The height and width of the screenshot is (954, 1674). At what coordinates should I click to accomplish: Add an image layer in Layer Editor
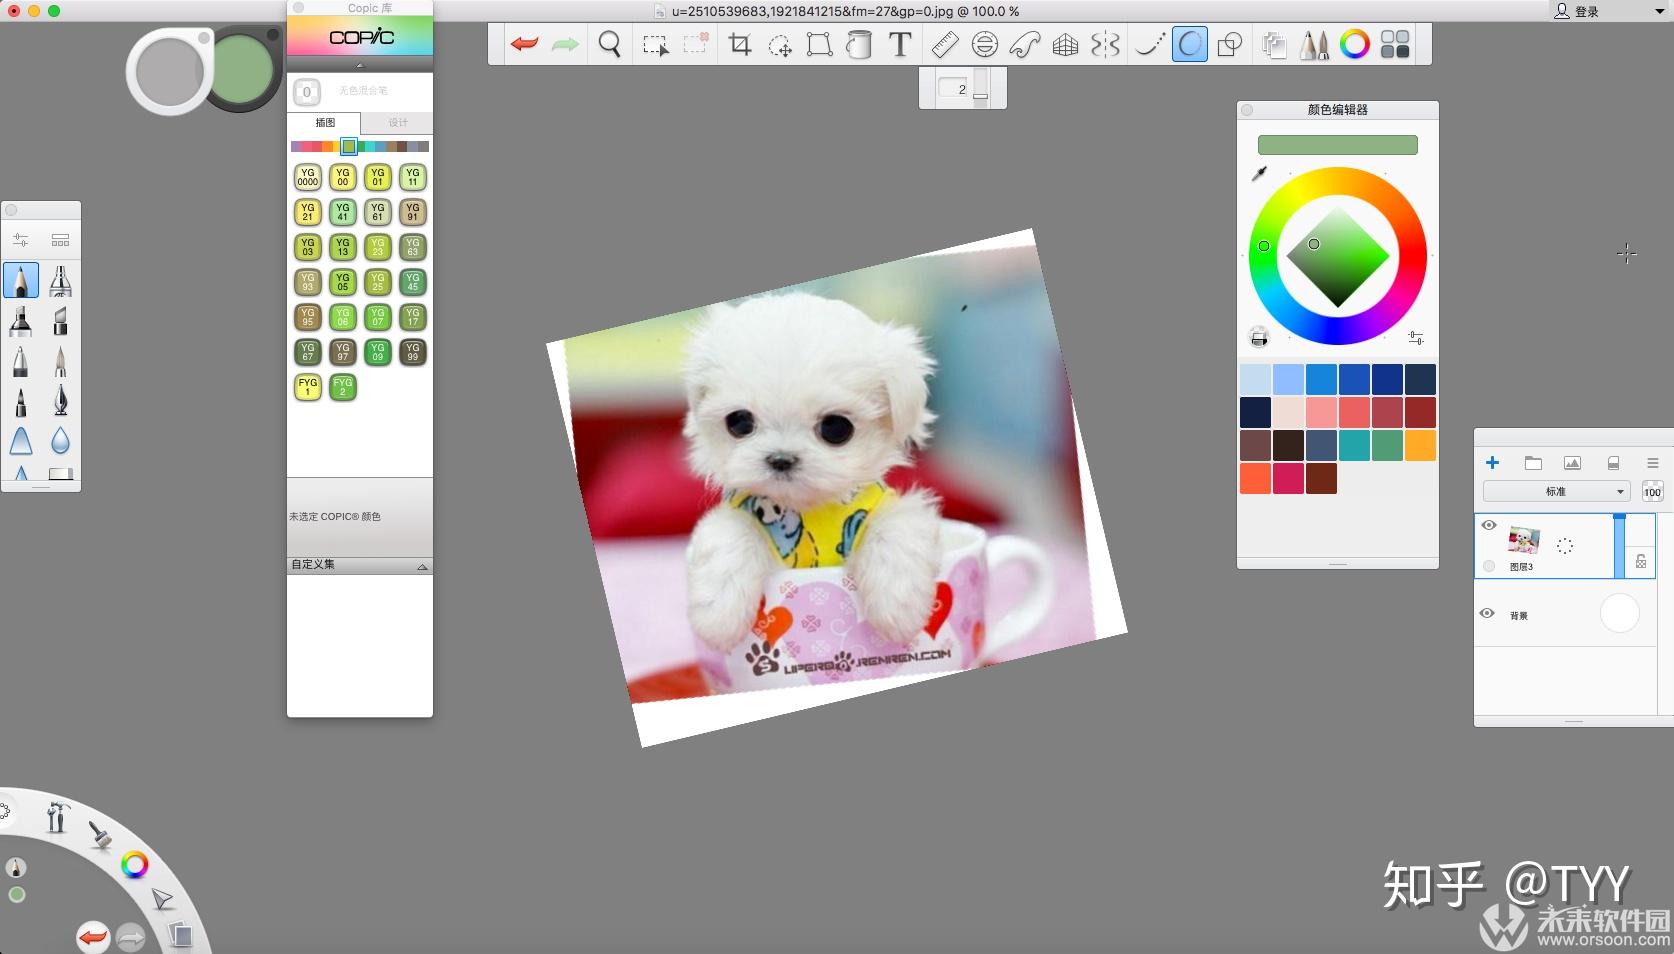click(1572, 463)
